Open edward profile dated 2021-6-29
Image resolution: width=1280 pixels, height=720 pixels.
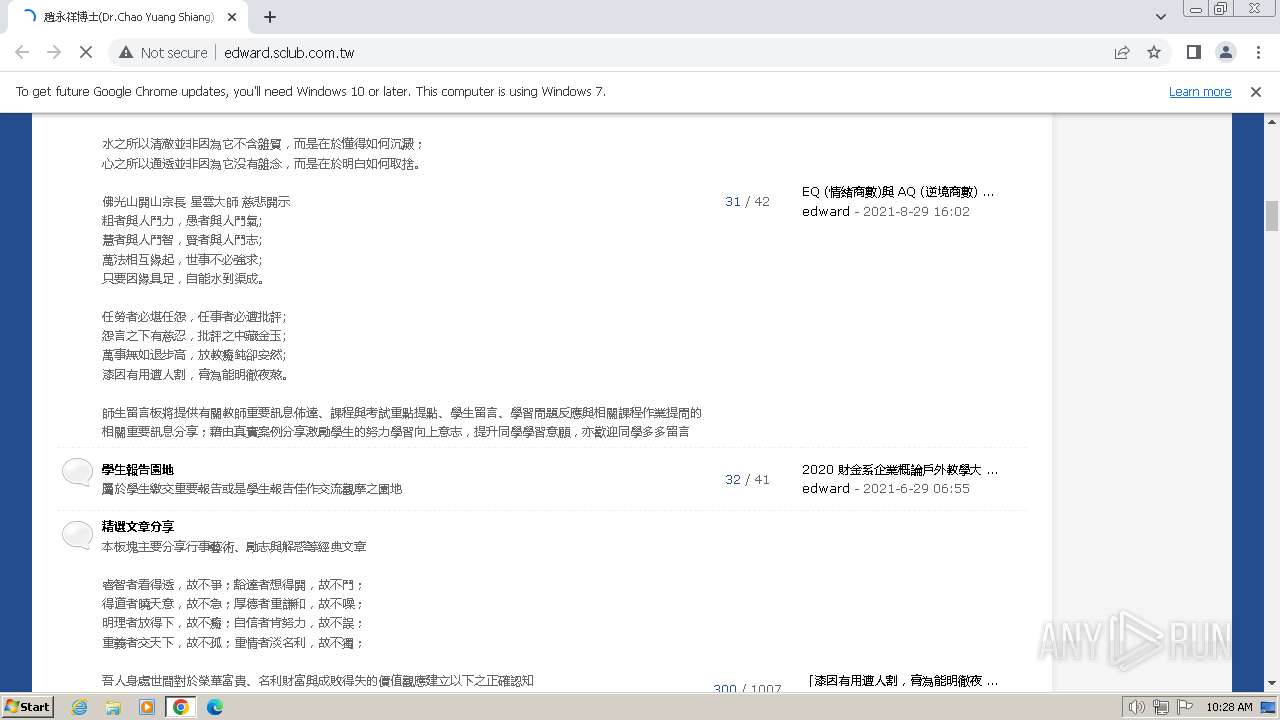[x=826, y=488]
